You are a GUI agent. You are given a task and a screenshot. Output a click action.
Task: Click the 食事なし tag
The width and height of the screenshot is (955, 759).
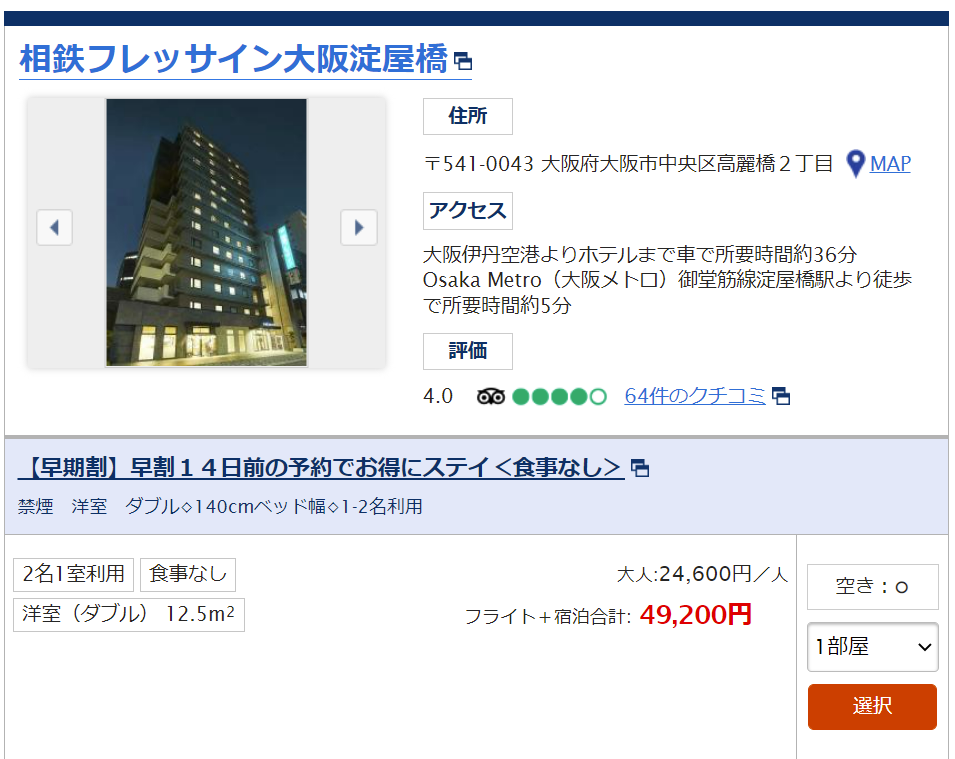[188, 574]
